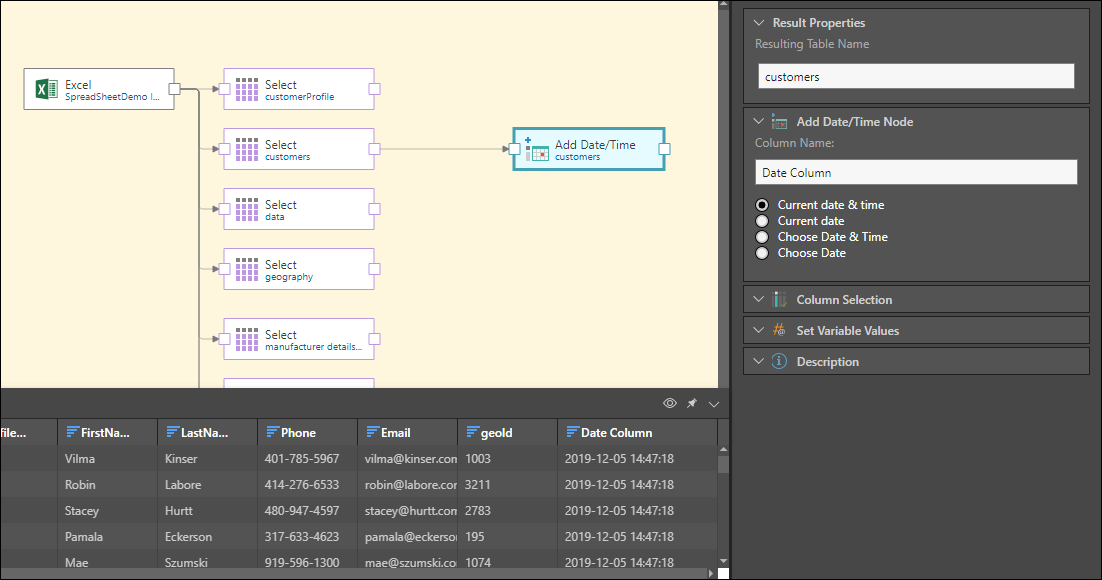Click the Resulting Table Name field
Image resolution: width=1102 pixels, height=580 pixels.
(x=915, y=76)
